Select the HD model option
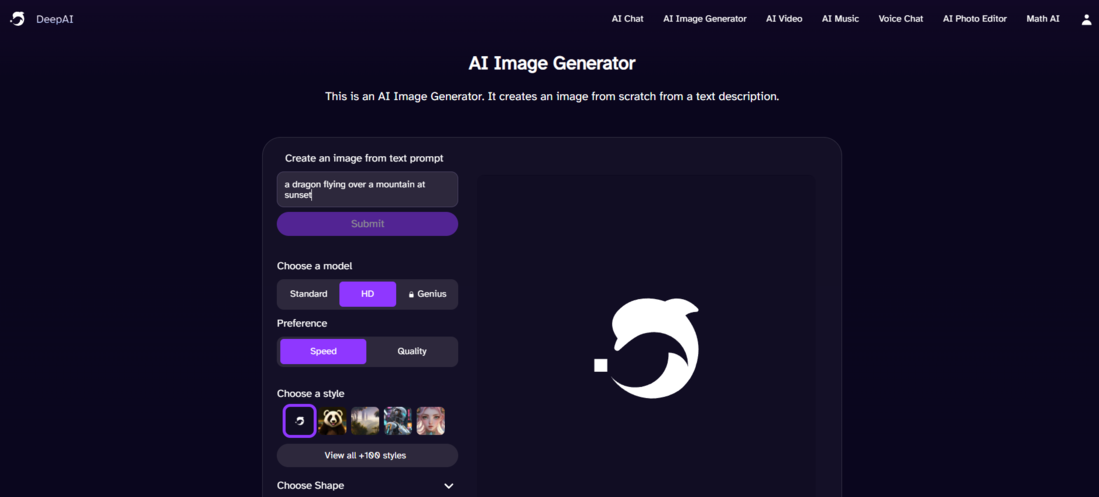Screen dimensions: 1099x497 [x=368, y=294]
